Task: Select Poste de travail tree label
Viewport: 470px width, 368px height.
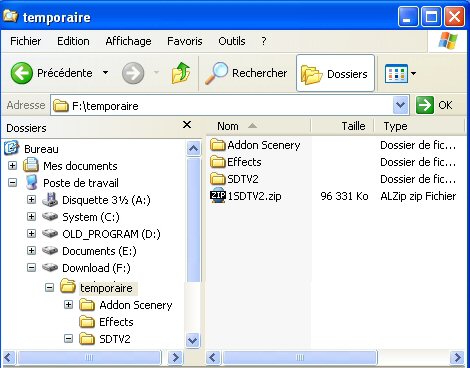Action: [x=81, y=183]
